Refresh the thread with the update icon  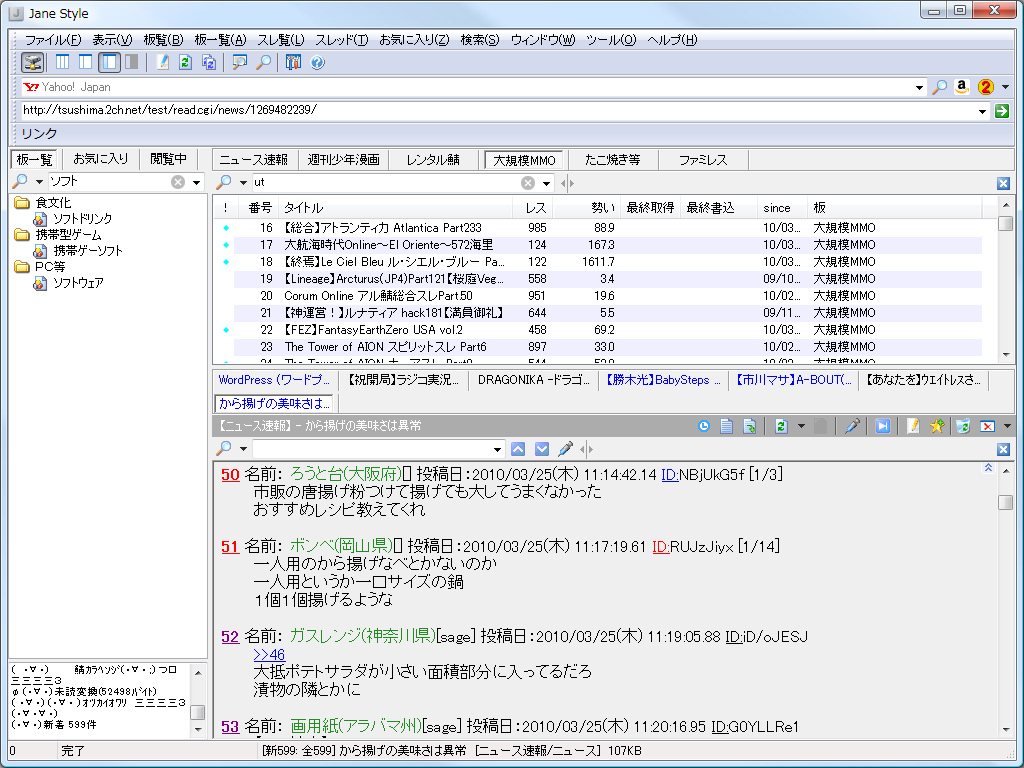781,426
